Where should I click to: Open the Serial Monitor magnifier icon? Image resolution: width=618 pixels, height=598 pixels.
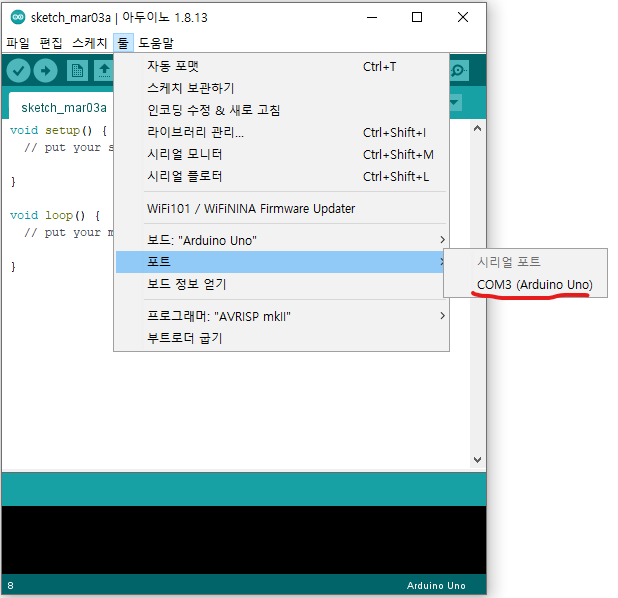click(459, 71)
